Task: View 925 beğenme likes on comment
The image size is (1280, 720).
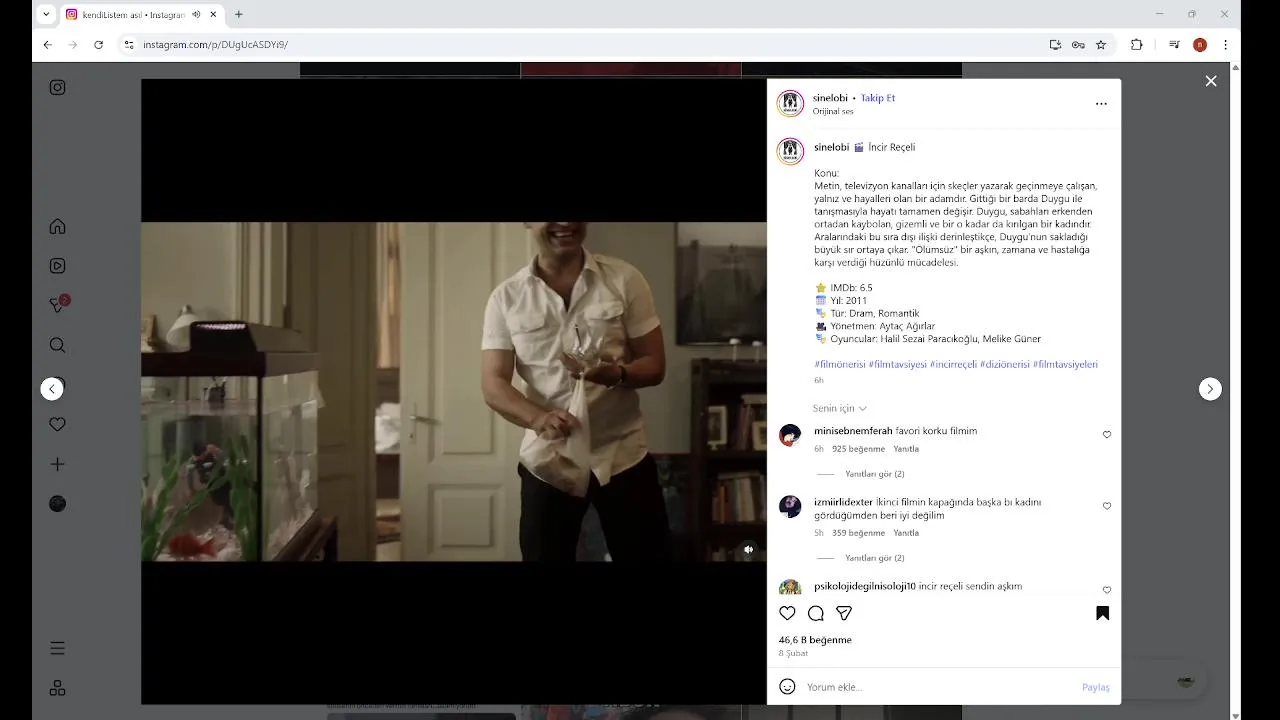Action: (858, 449)
